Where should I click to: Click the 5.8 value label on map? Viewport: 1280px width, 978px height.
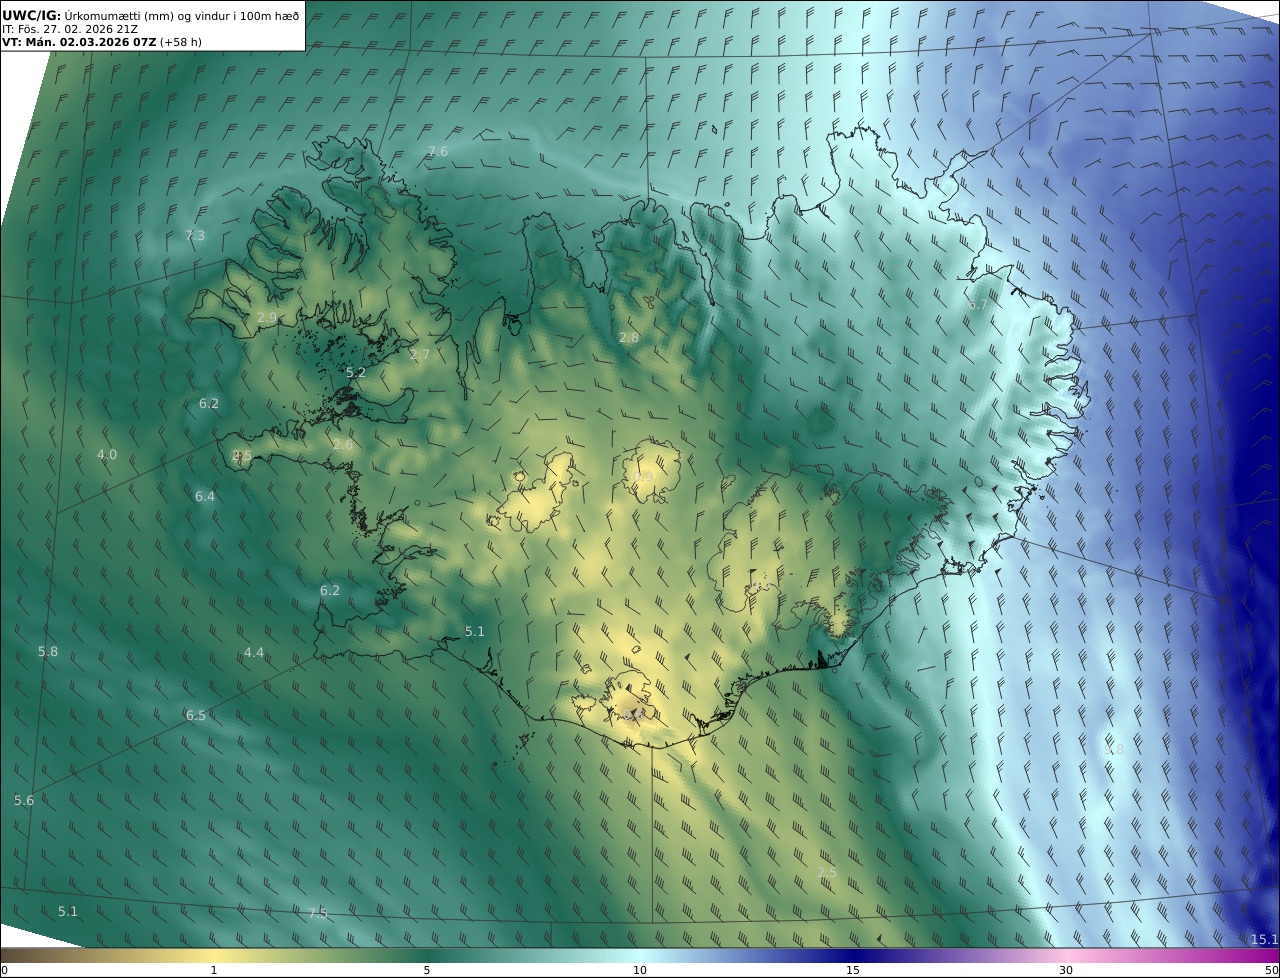48,651
